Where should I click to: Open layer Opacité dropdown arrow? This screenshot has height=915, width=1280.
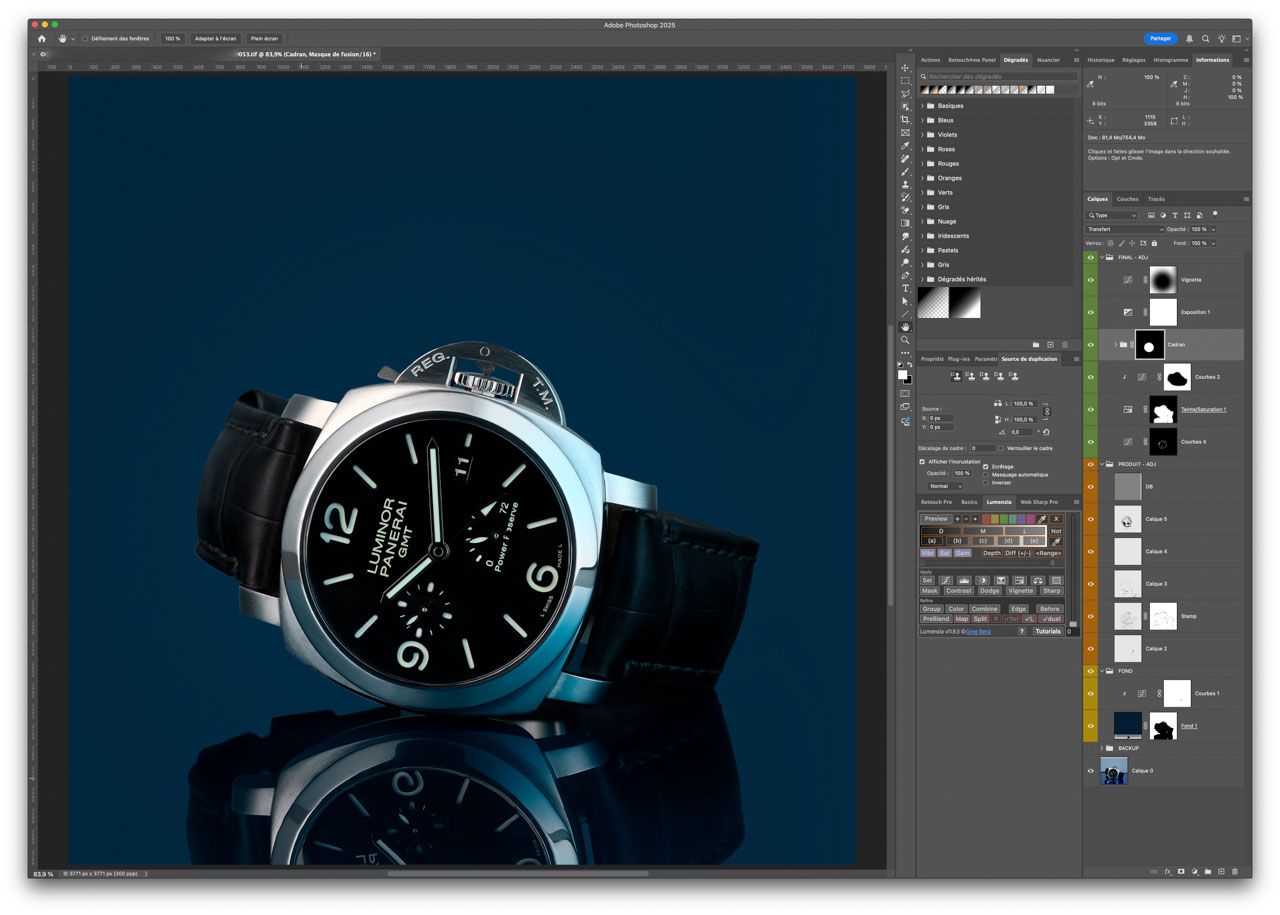(x=1212, y=229)
